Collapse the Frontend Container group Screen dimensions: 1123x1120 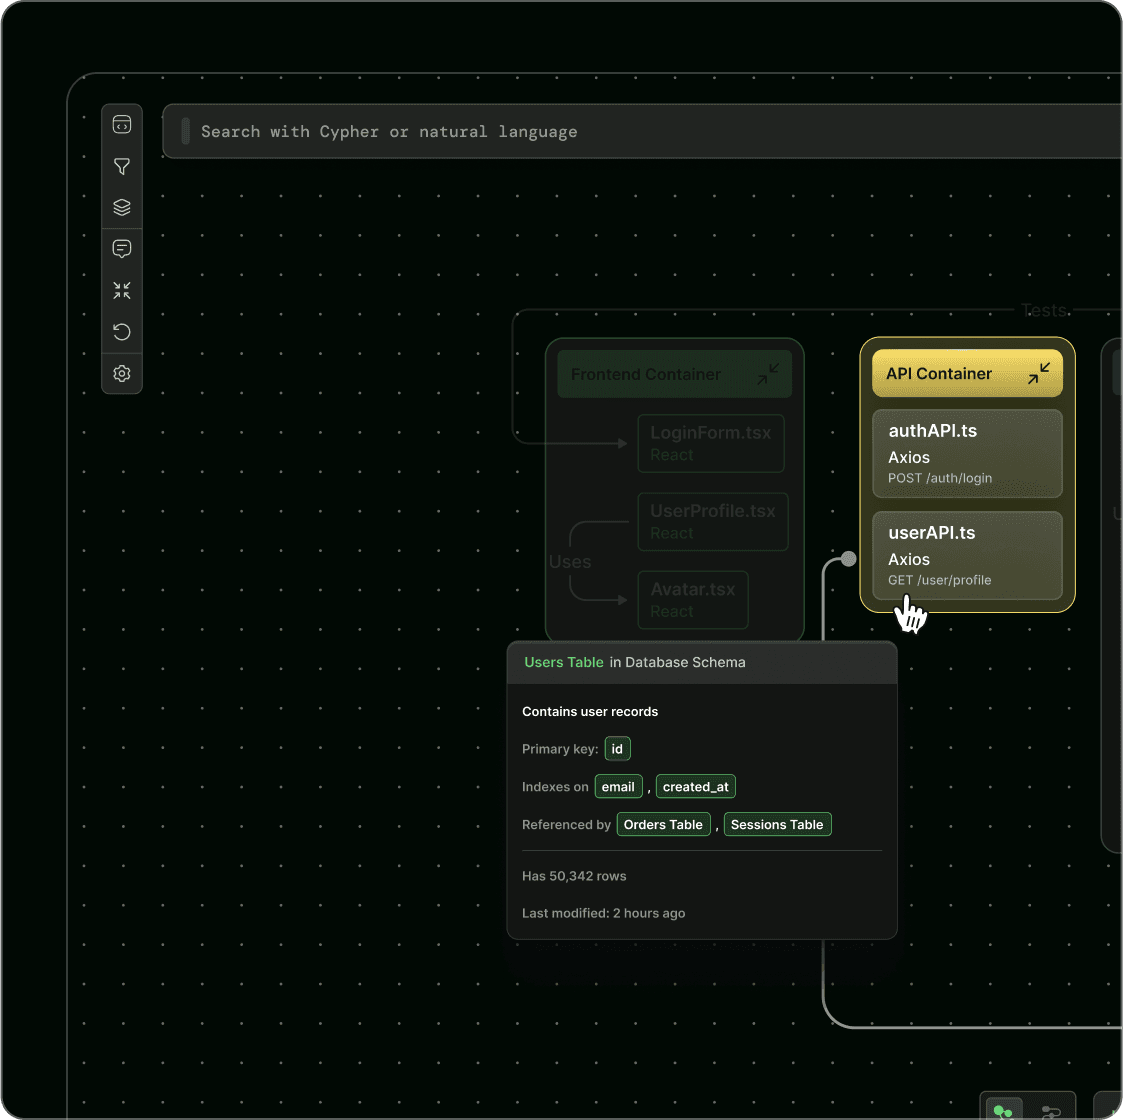(768, 374)
